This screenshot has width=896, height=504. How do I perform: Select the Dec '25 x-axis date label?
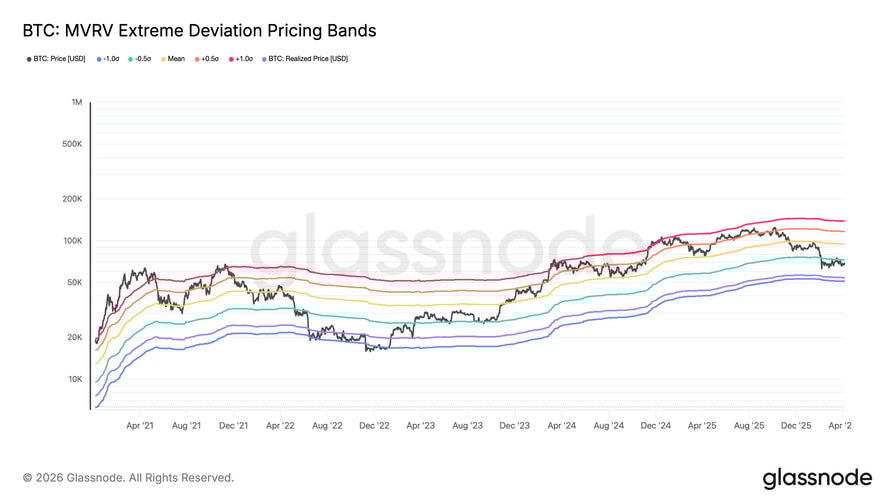tap(796, 426)
